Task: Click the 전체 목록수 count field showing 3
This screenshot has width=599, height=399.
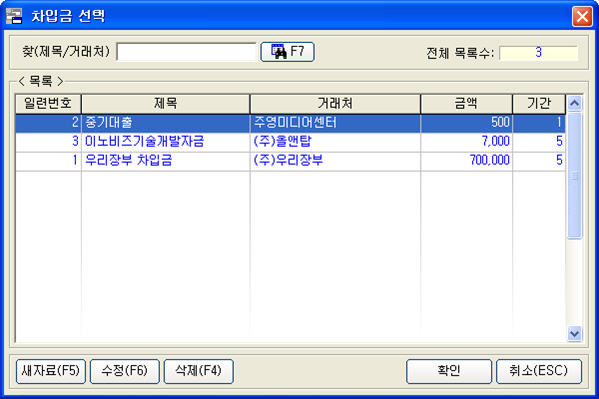Action: point(539,53)
